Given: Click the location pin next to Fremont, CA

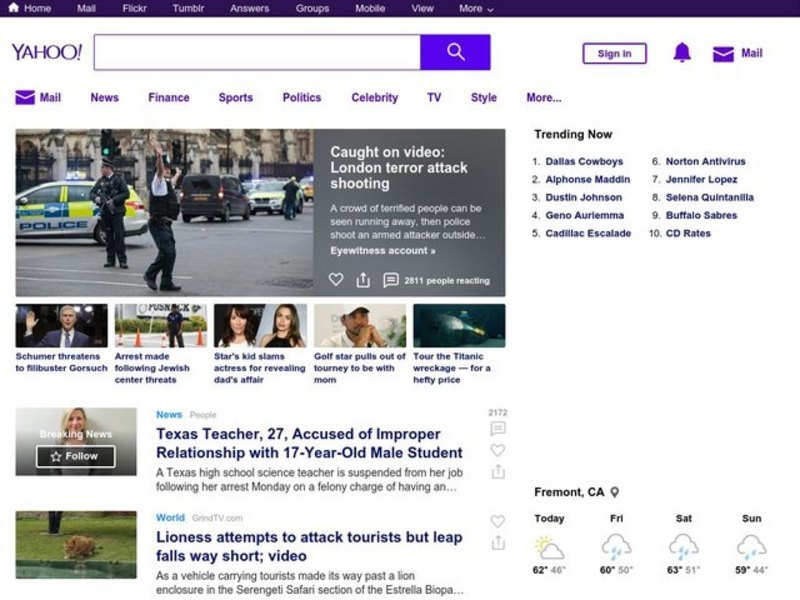Looking at the screenshot, I should (615, 492).
